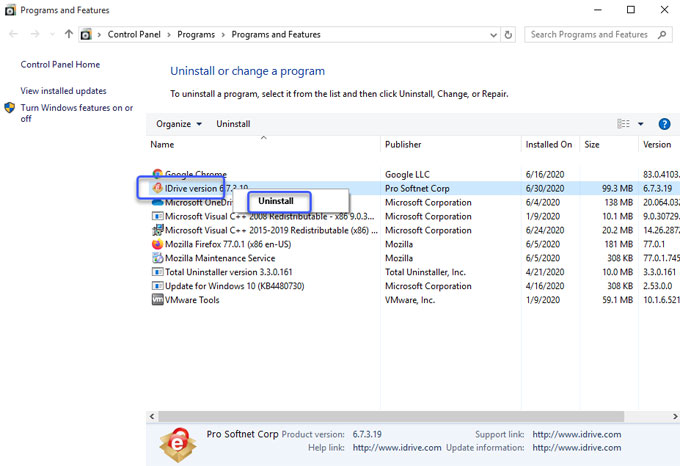The width and height of the screenshot is (680, 466).
Task: Open the recent locations chevron
Action: click(52, 34)
